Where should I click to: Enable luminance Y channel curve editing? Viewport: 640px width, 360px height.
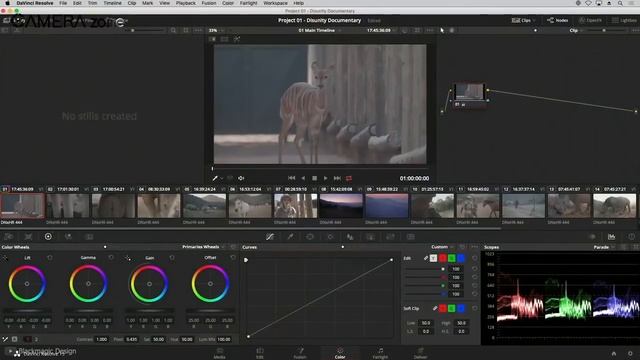pos(433,258)
